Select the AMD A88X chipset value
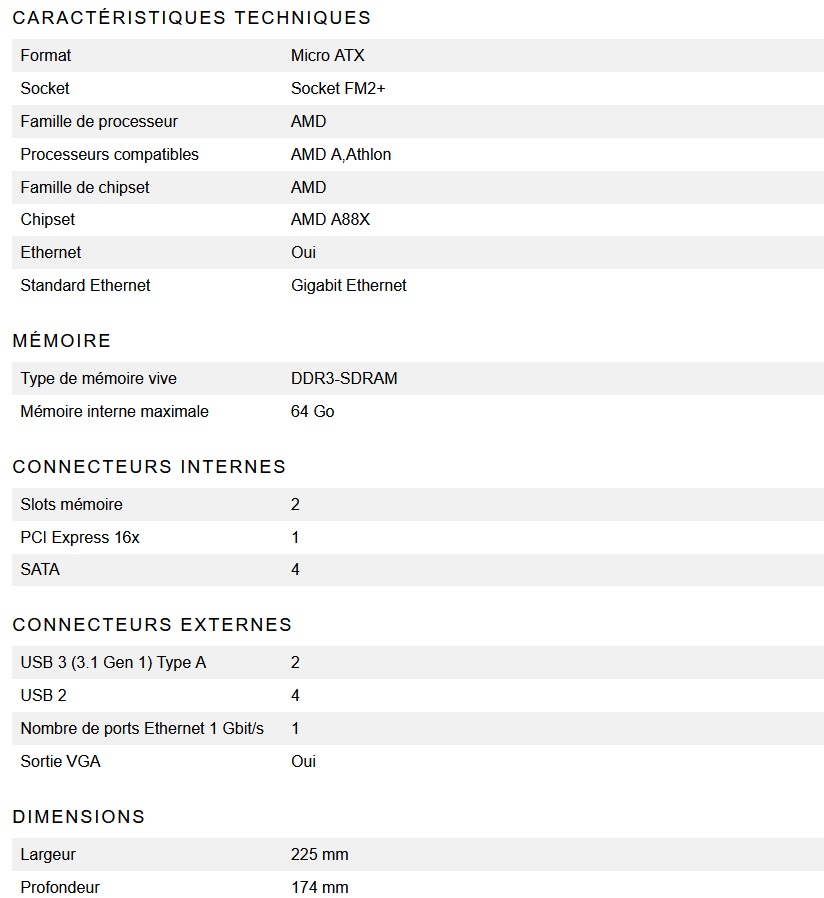Image resolution: width=824 pixels, height=898 pixels. 330,220
